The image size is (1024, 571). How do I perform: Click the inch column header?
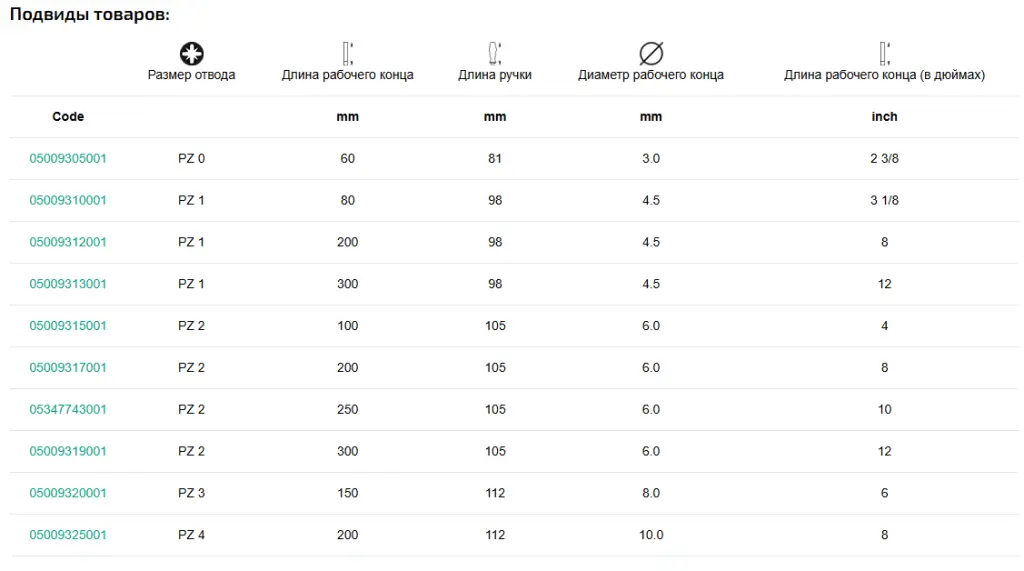[884, 117]
